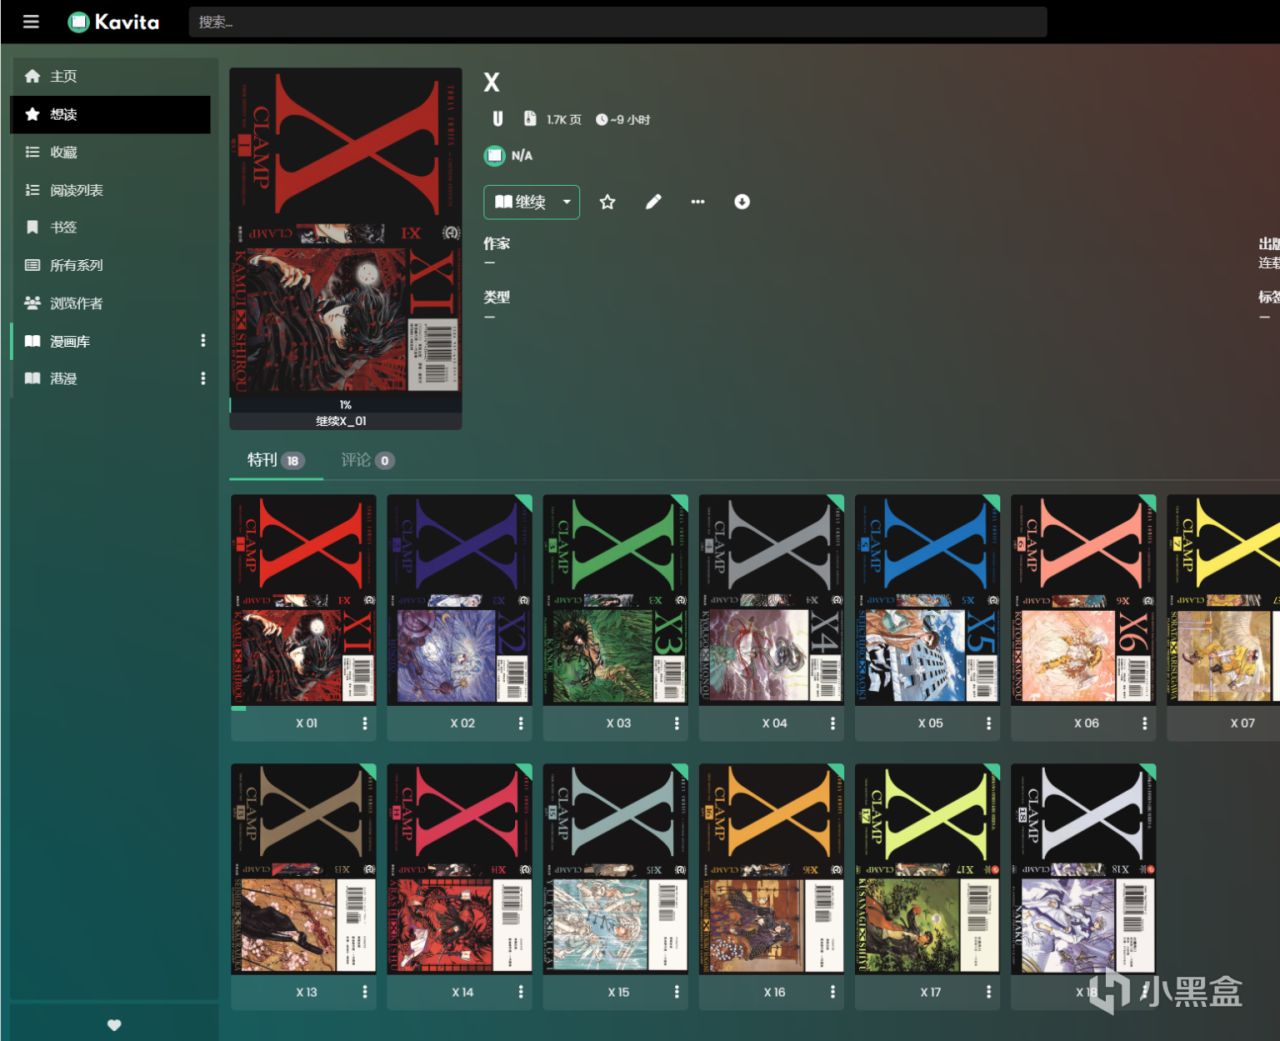Open the 想读 sidebar entry
This screenshot has width=1280, height=1041.
110,114
